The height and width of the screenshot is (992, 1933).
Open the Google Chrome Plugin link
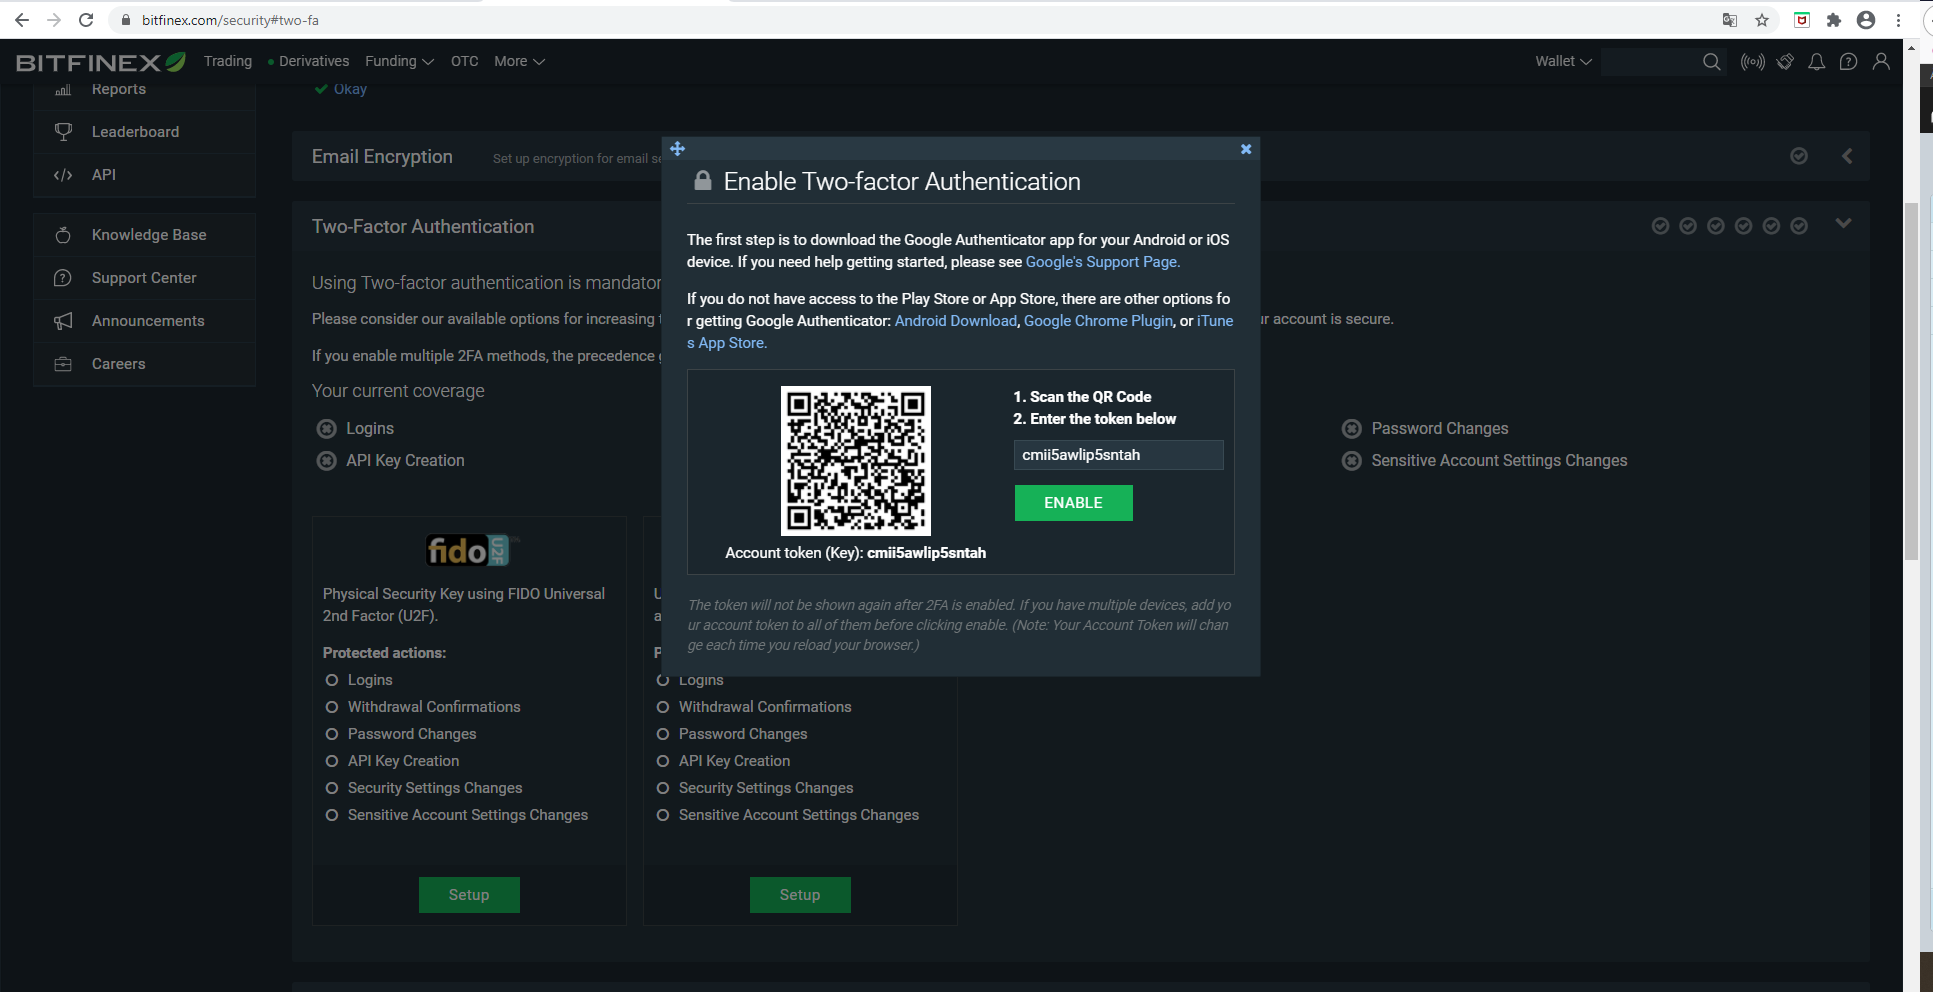[x=1098, y=321]
